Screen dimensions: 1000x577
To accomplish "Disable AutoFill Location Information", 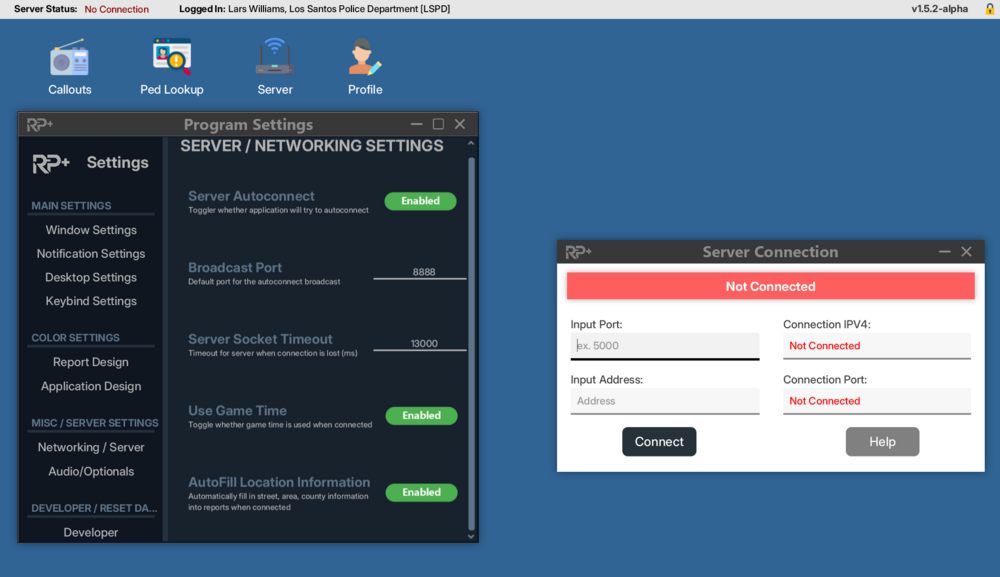I will pyautogui.click(x=421, y=492).
